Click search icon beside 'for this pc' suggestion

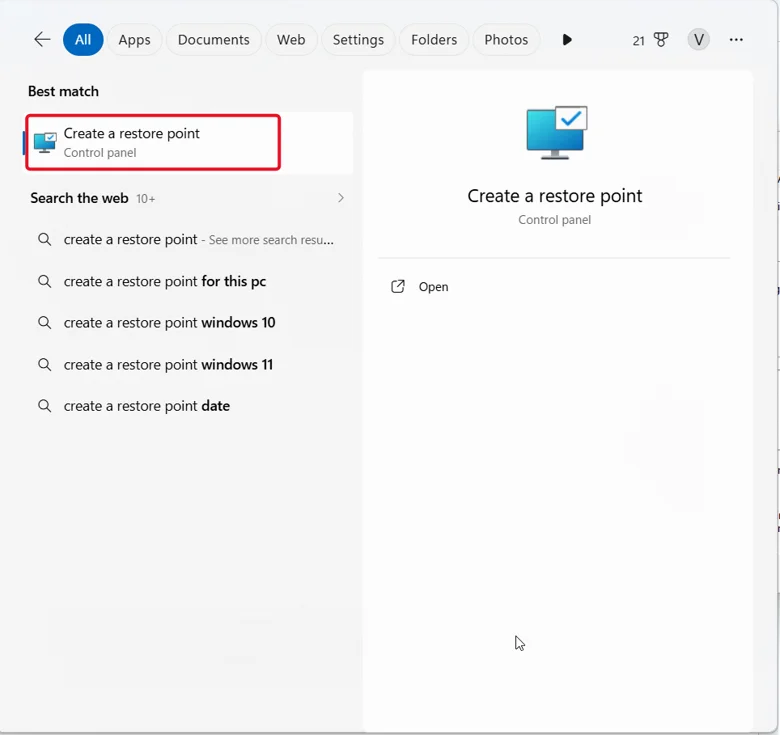(45, 281)
